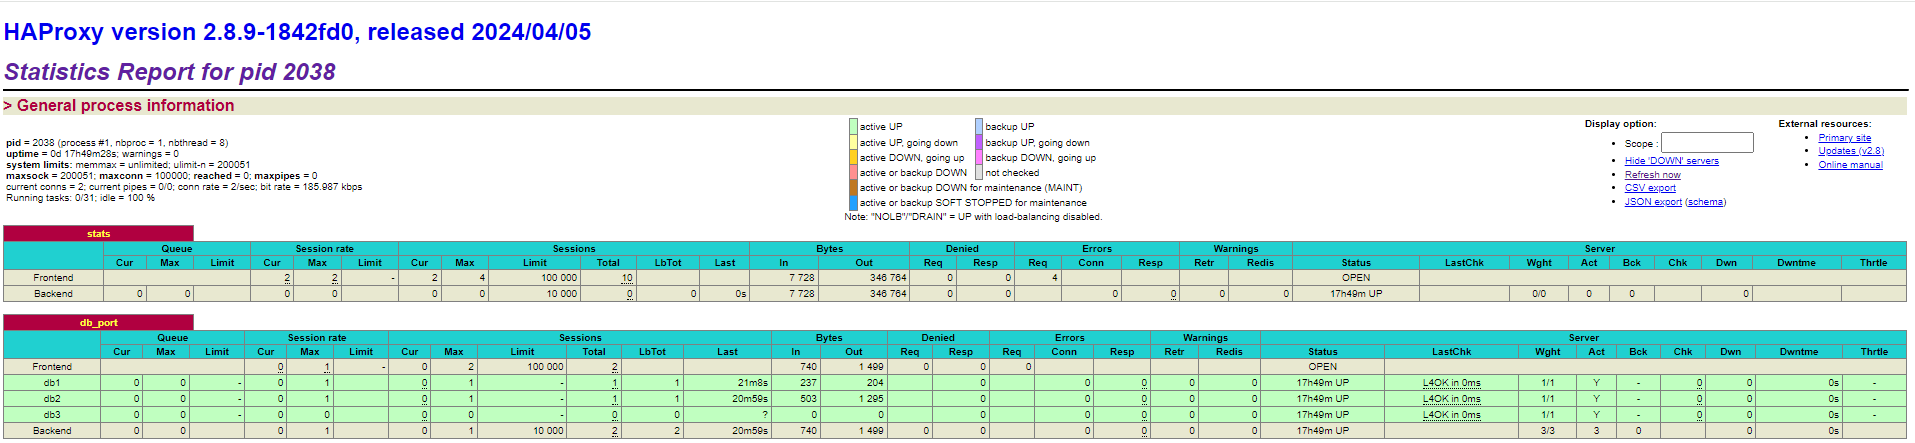
Task: Click the 'backup UP, going down' purple swatch
Action: click(979, 143)
